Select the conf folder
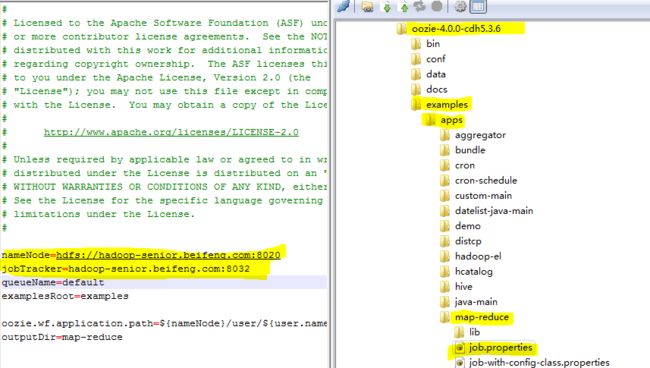The width and height of the screenshot is (650, 368). click(436, 59)
